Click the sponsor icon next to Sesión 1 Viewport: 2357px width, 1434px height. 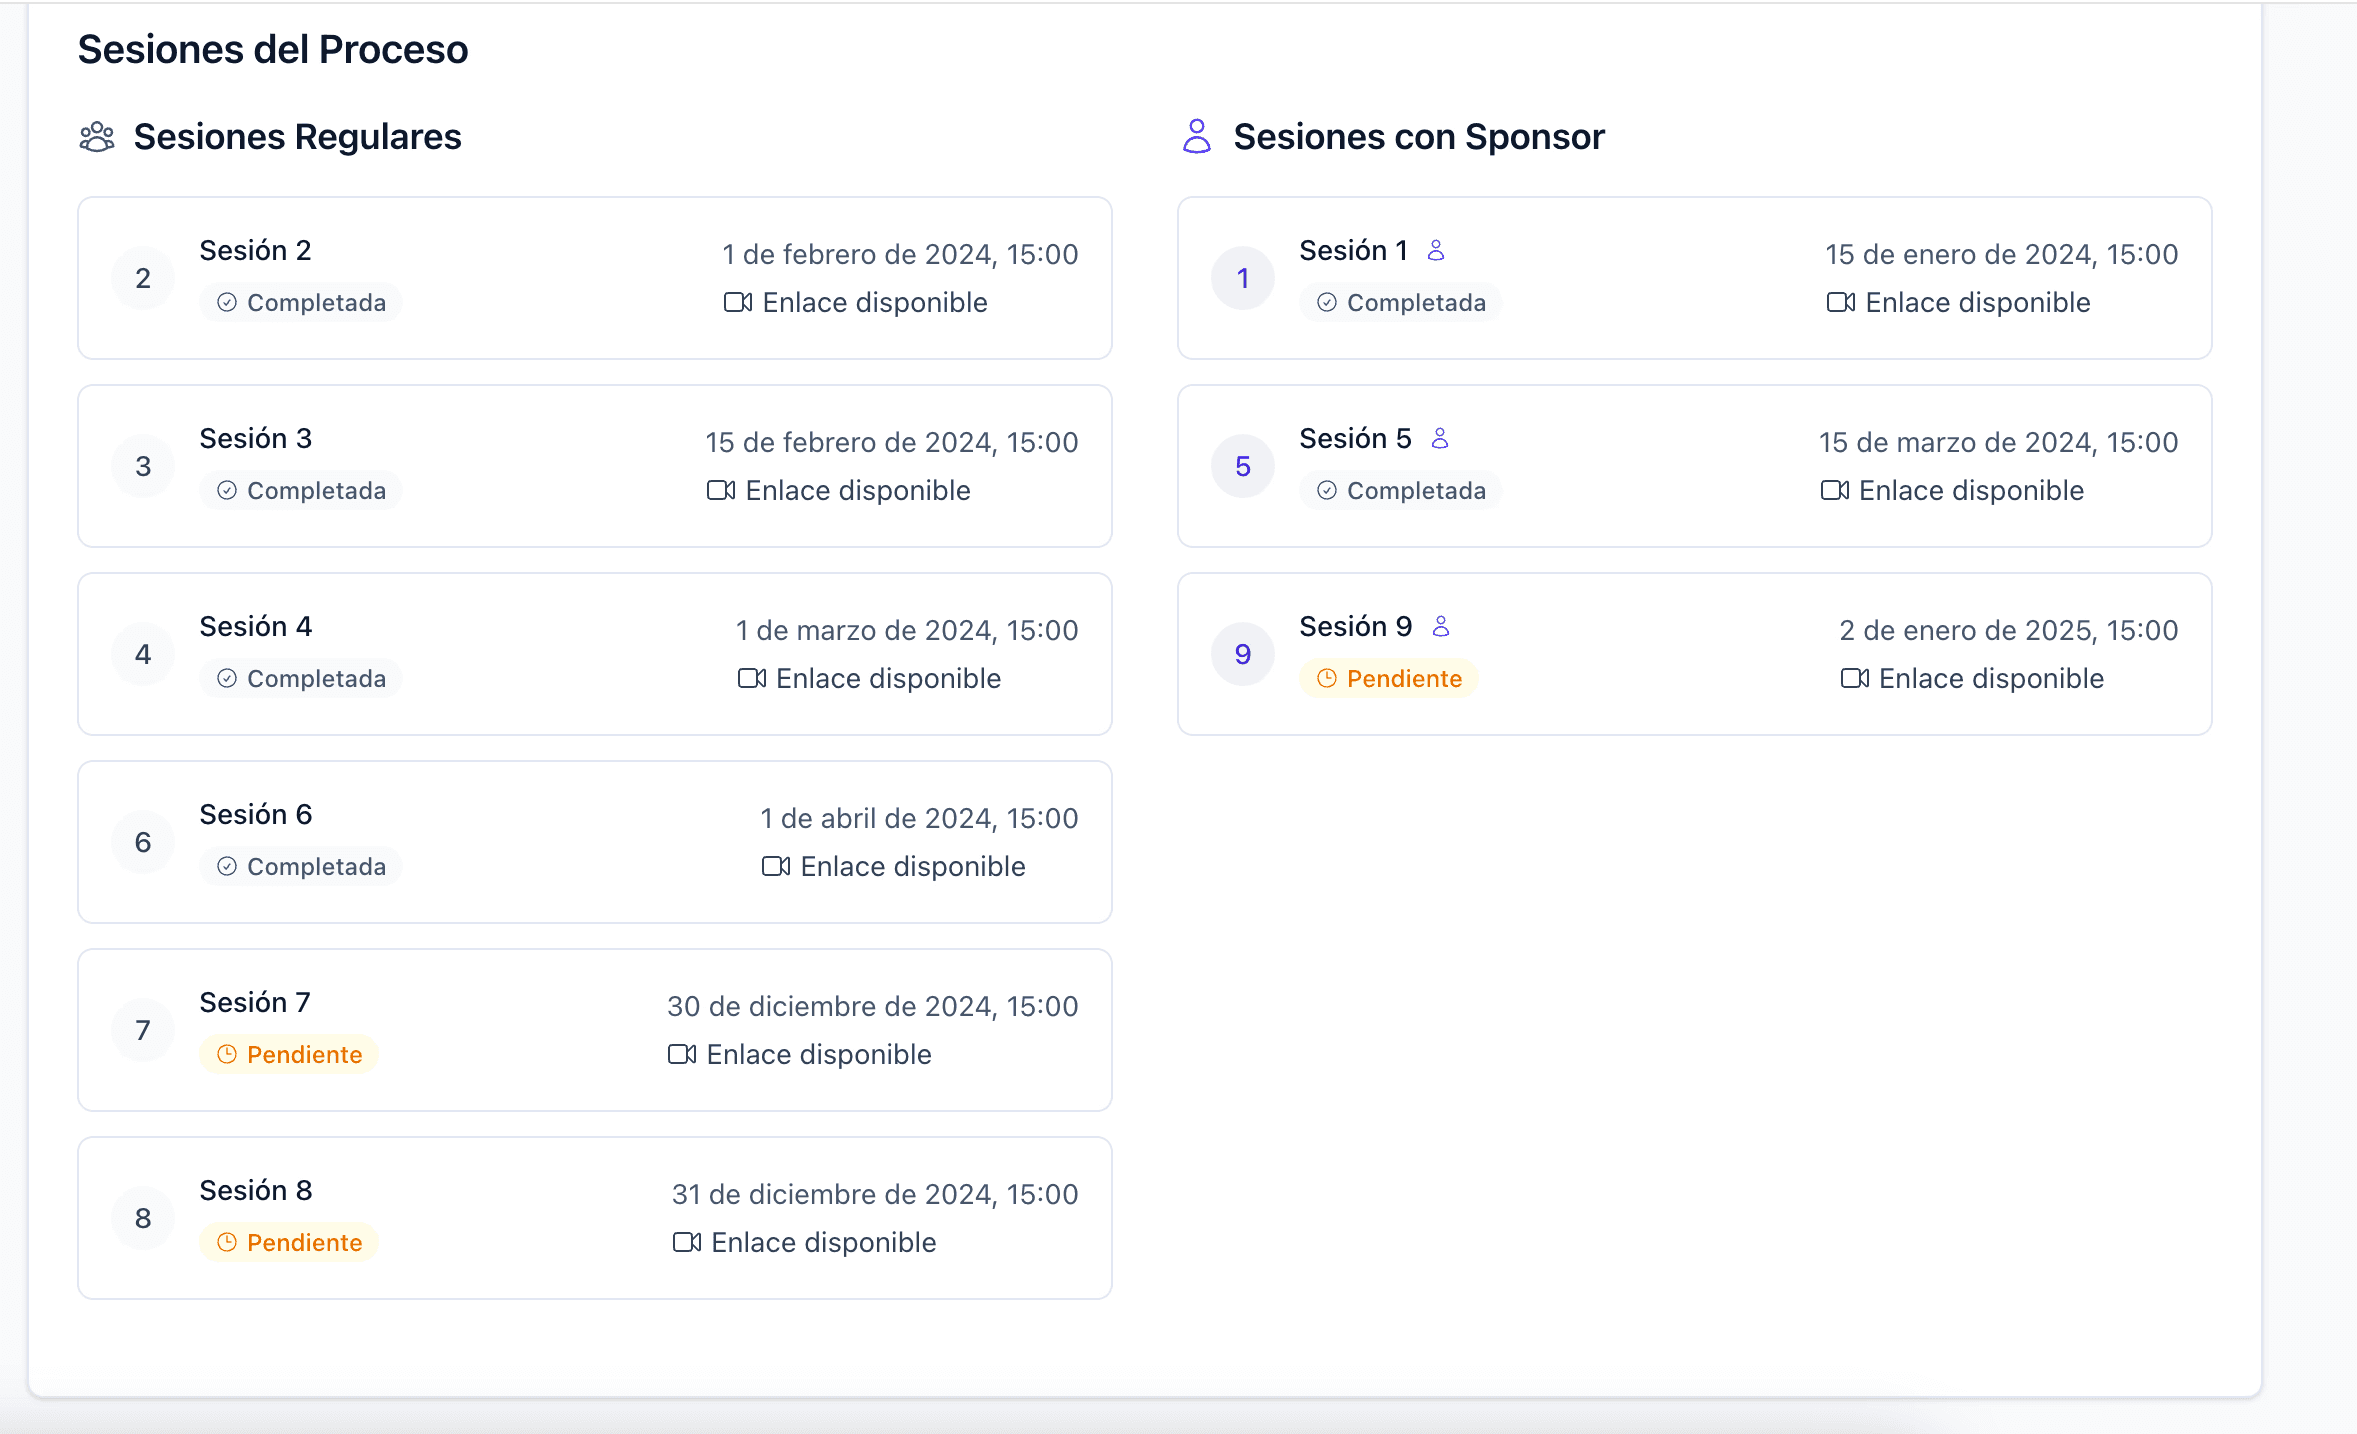pos(1436,251)
